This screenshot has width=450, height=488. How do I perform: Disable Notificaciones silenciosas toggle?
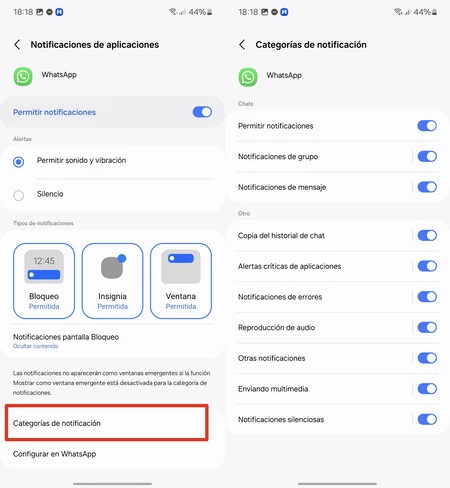point(427,419)
